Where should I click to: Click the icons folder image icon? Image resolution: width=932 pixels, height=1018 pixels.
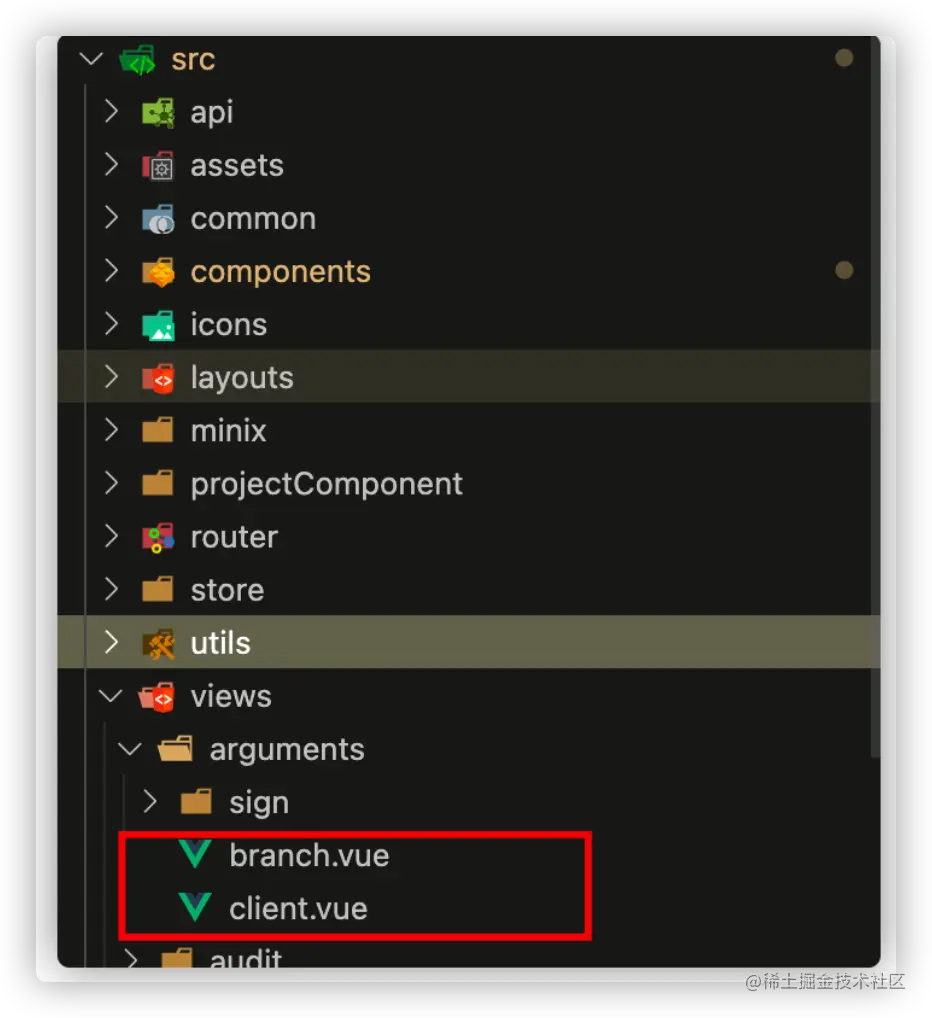click(x=158, y=325)
